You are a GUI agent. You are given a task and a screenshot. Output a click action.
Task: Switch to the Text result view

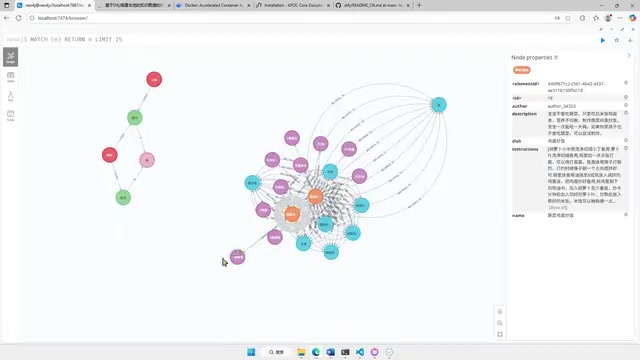click(11, 96)
